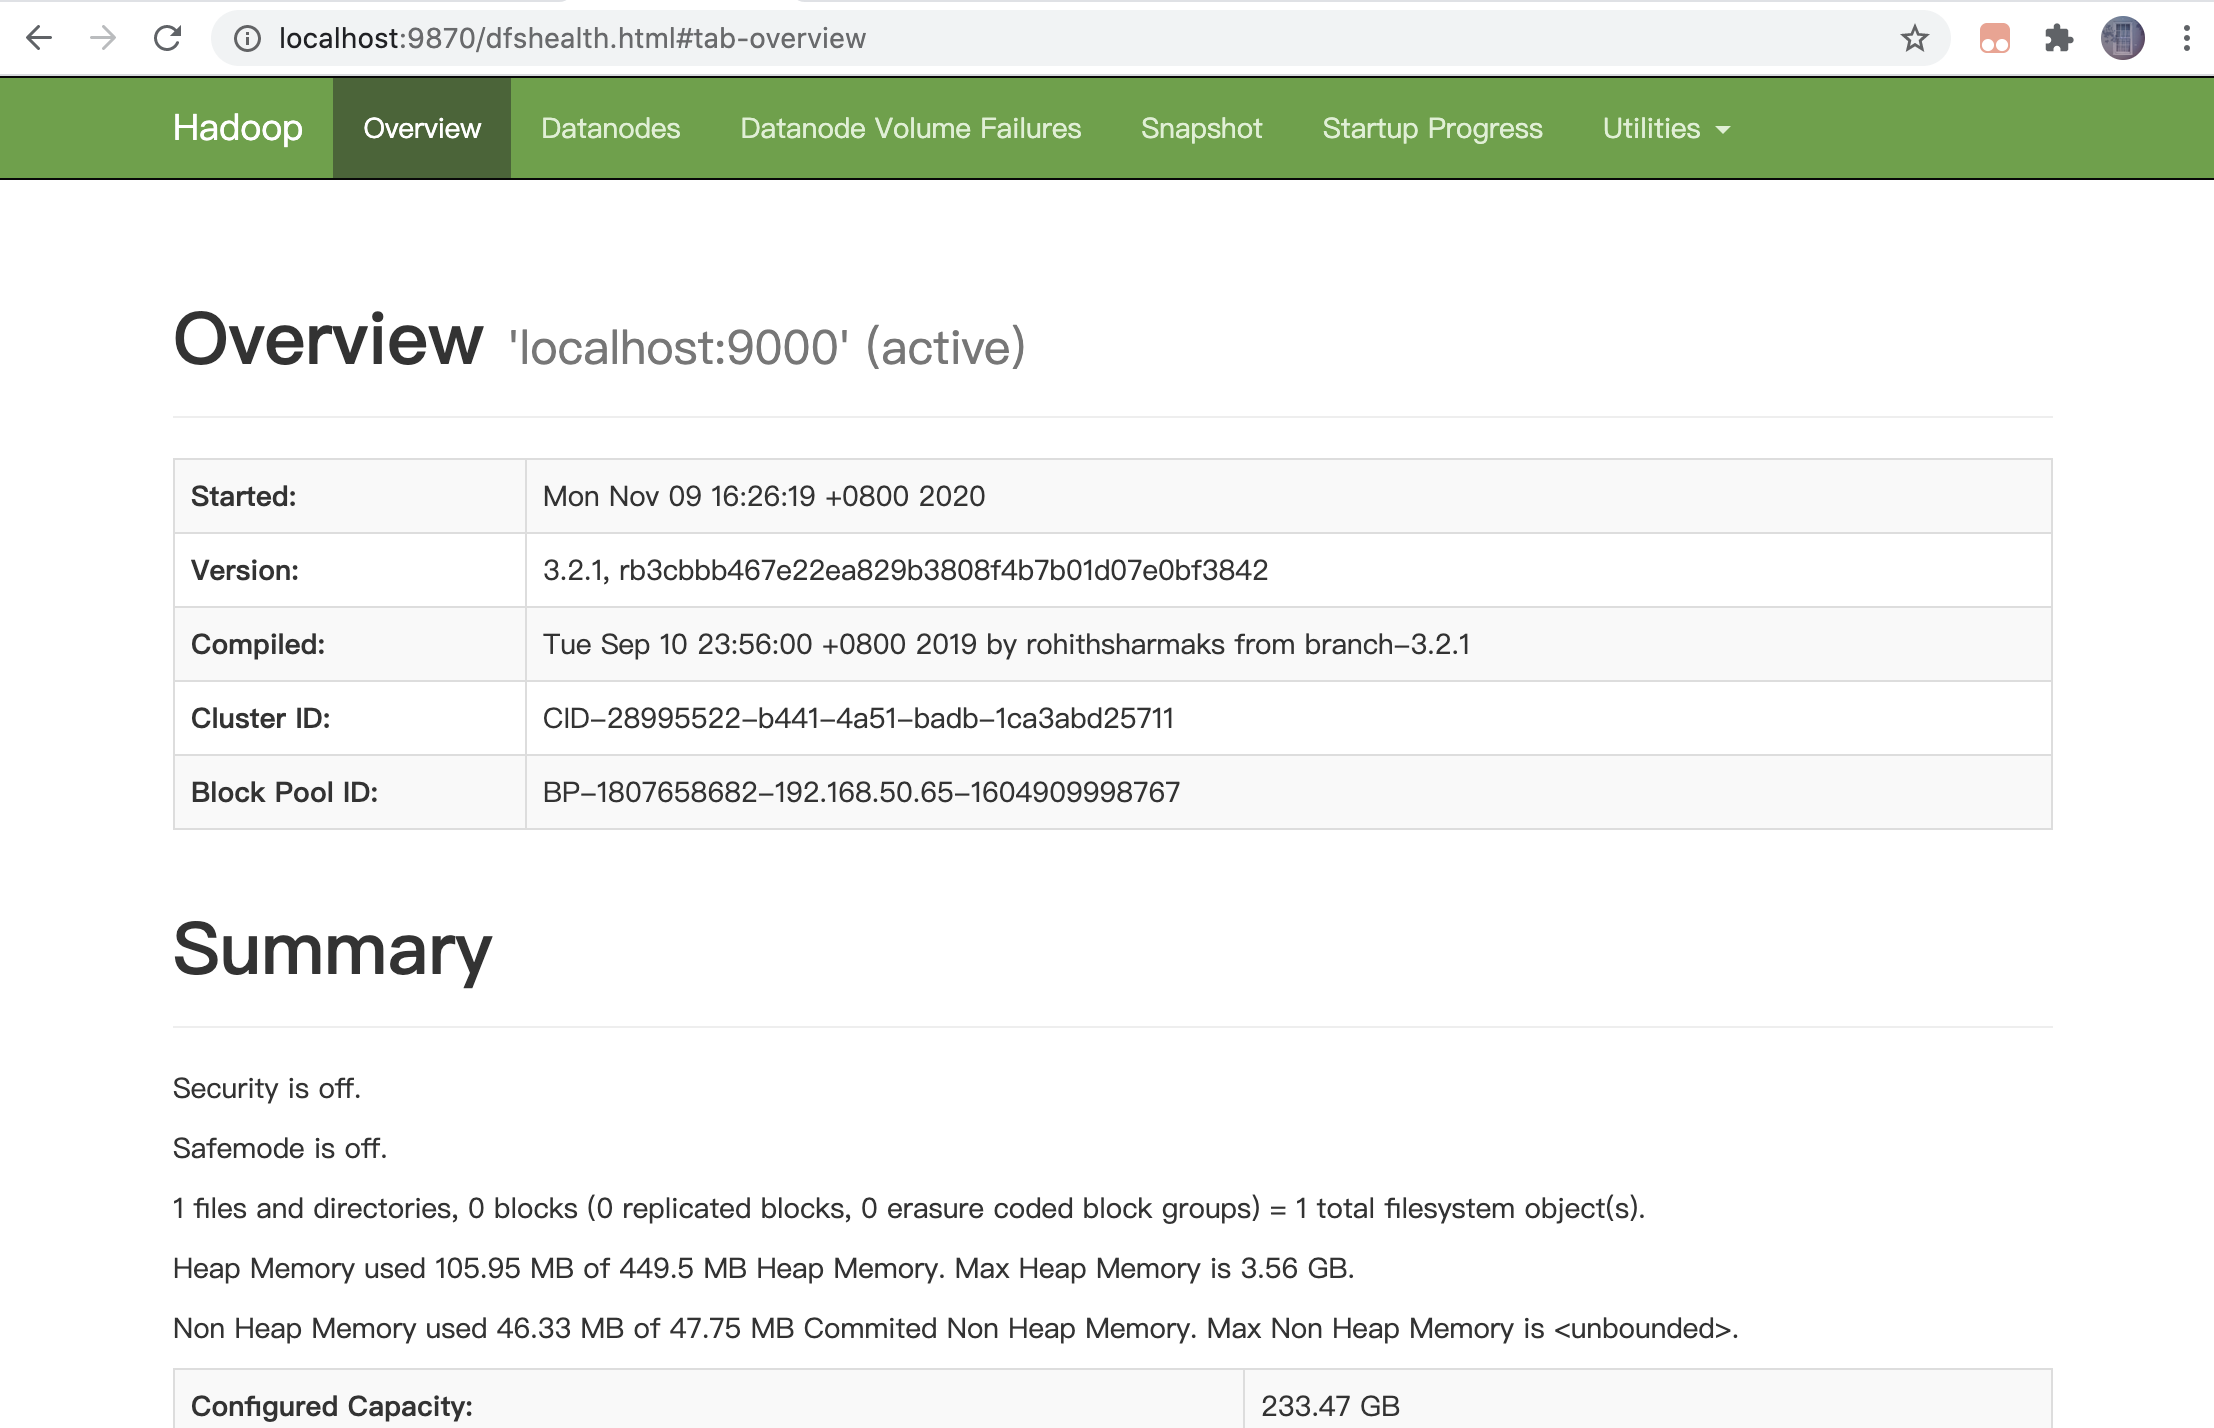Click the 'localhost:9000' (active) subtitle

767,347
